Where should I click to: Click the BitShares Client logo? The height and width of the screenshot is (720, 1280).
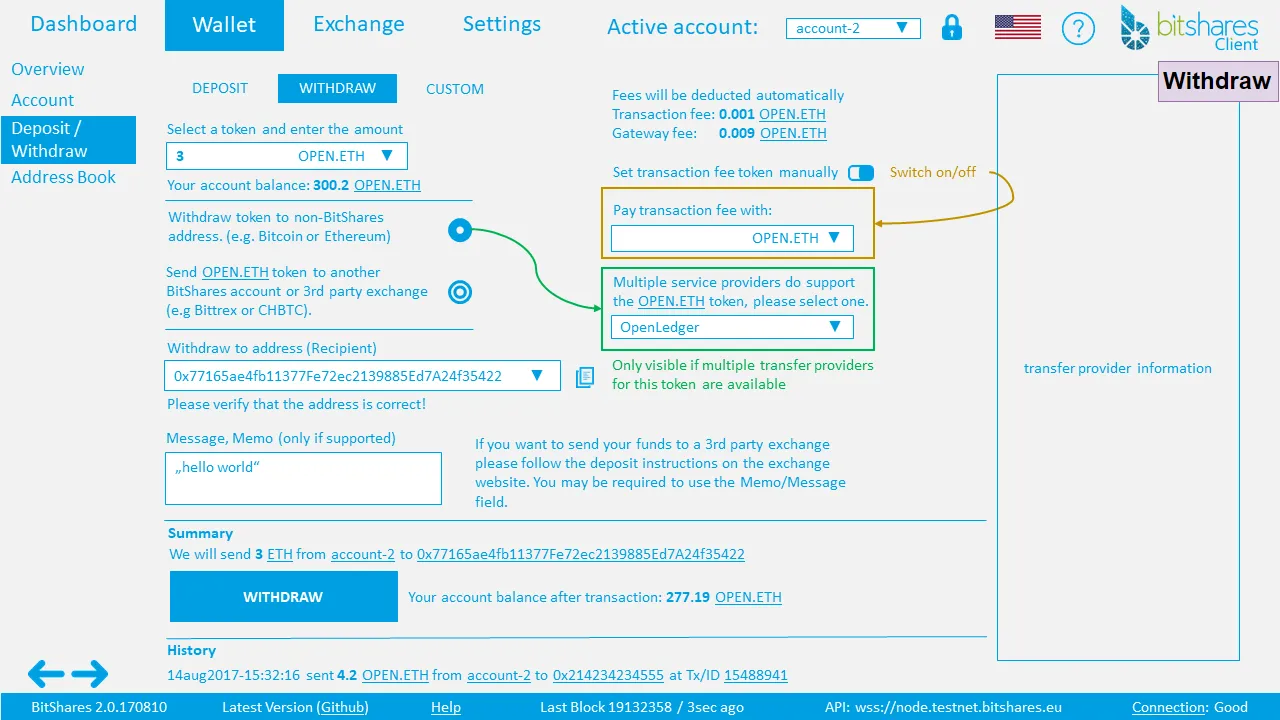coord(1190,28)
